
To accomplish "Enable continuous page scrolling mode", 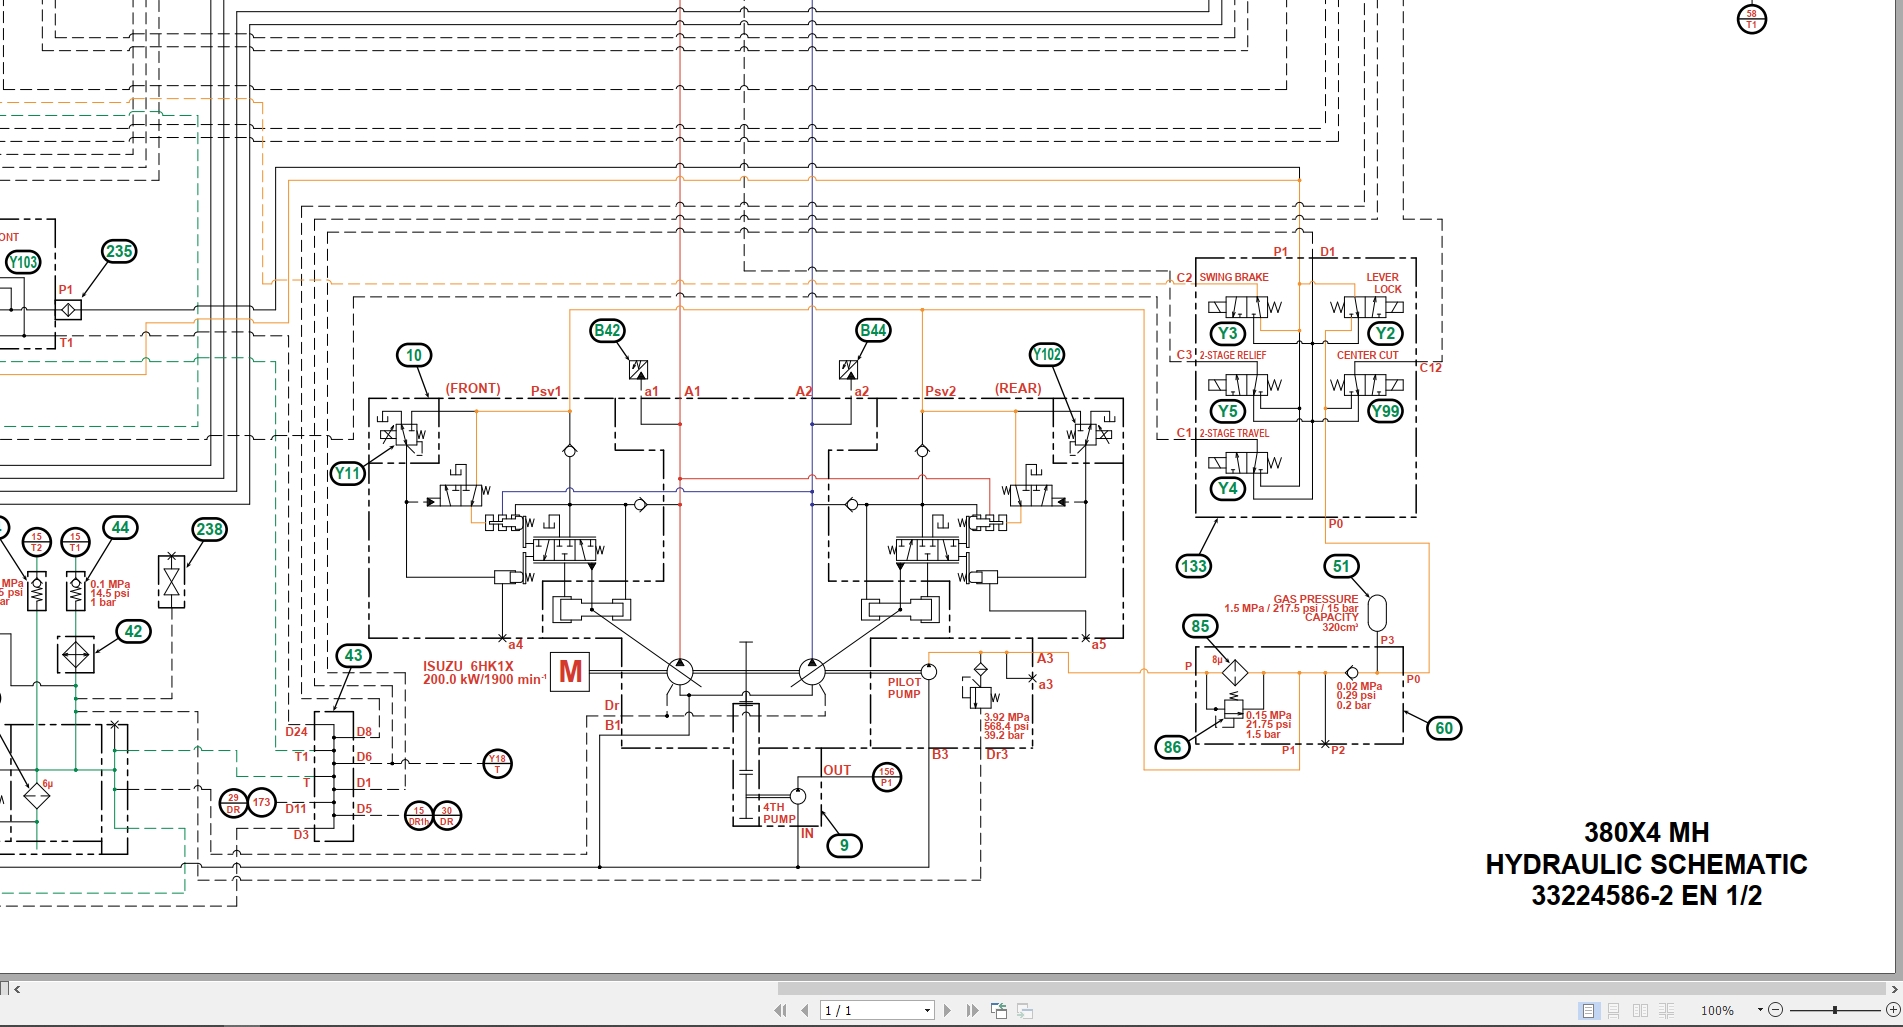I will (x=1614, y=1010).
